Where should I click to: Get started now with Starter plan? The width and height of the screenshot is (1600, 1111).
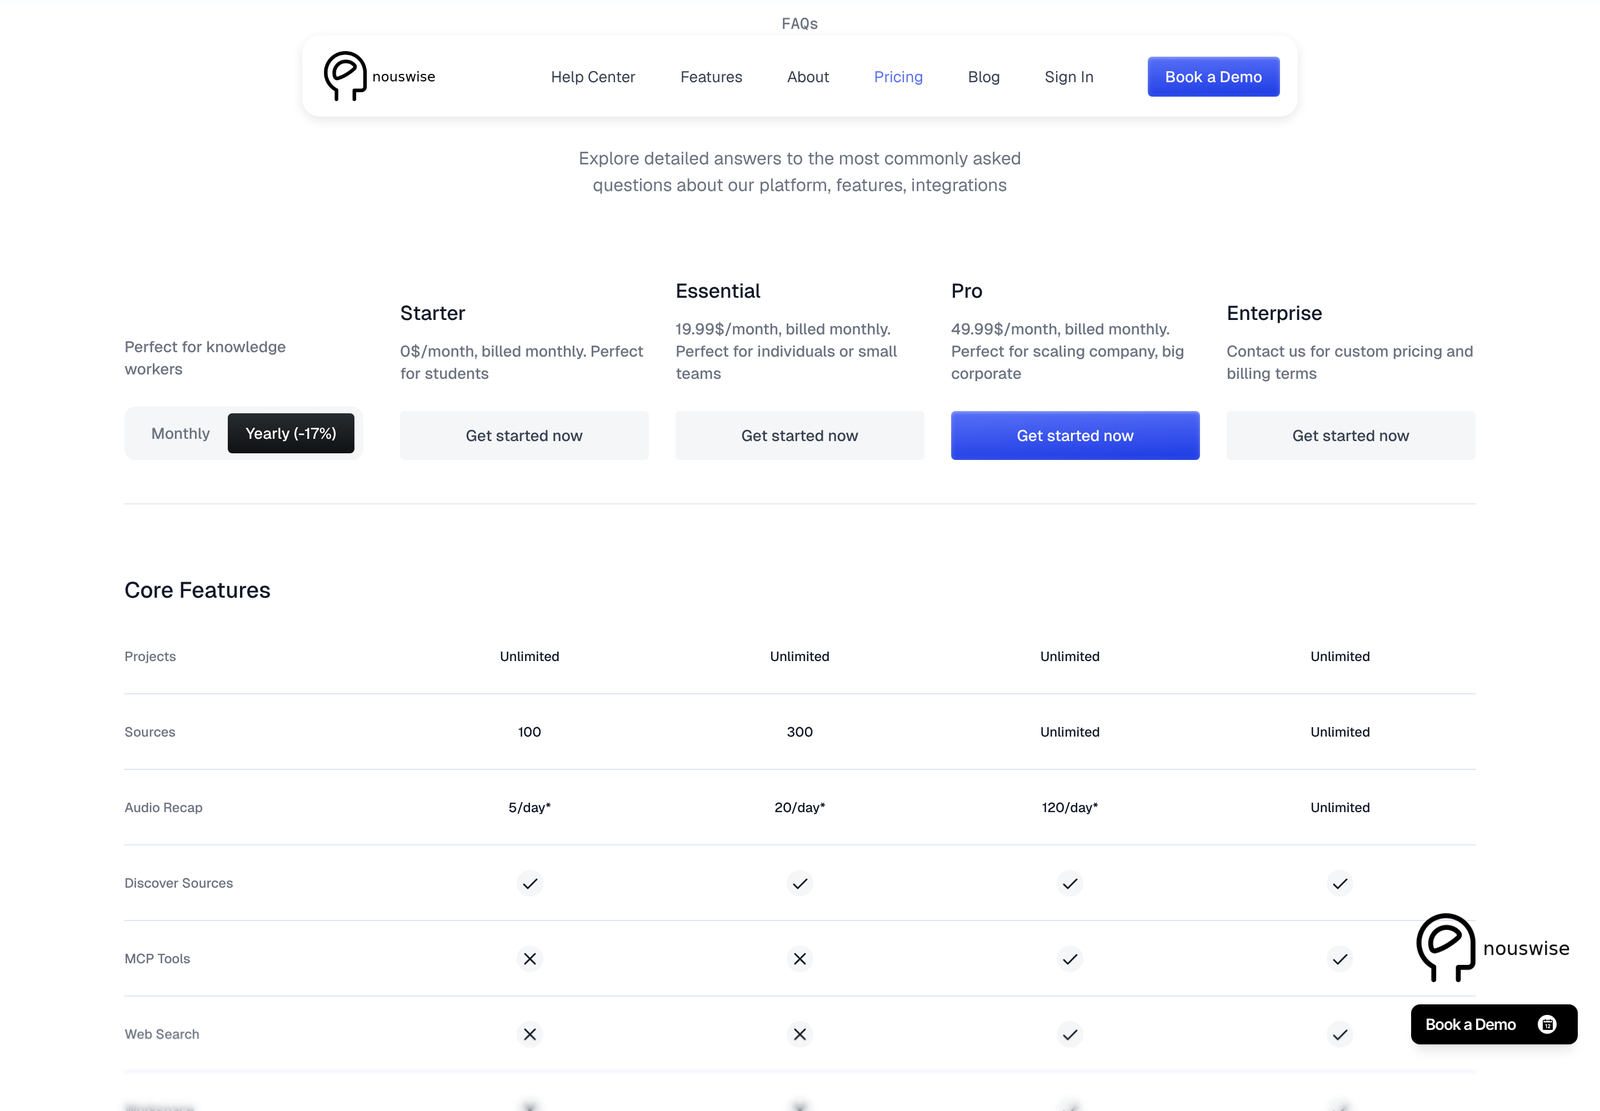(524, 435)
